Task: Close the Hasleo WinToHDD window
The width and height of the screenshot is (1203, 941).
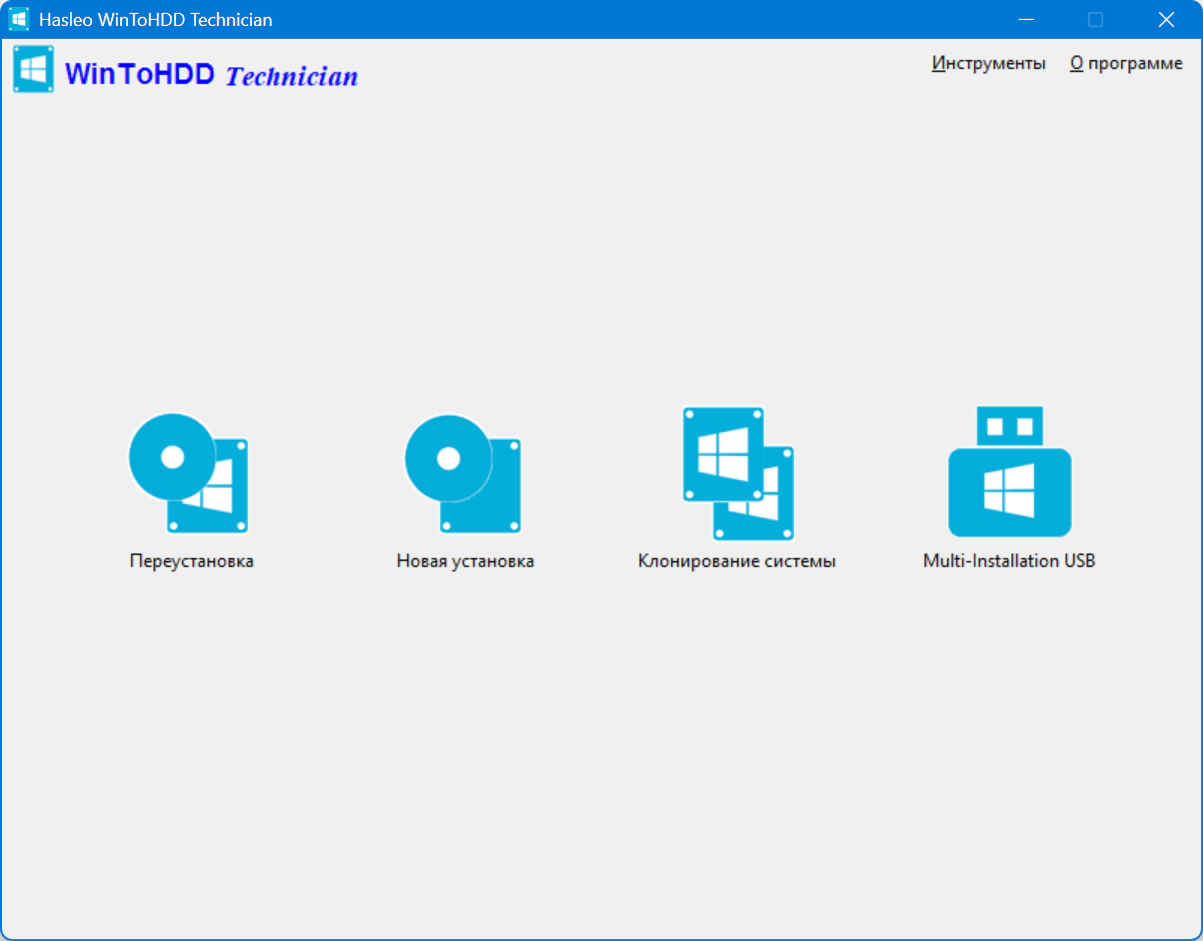Action: (x=1166, y=19)
